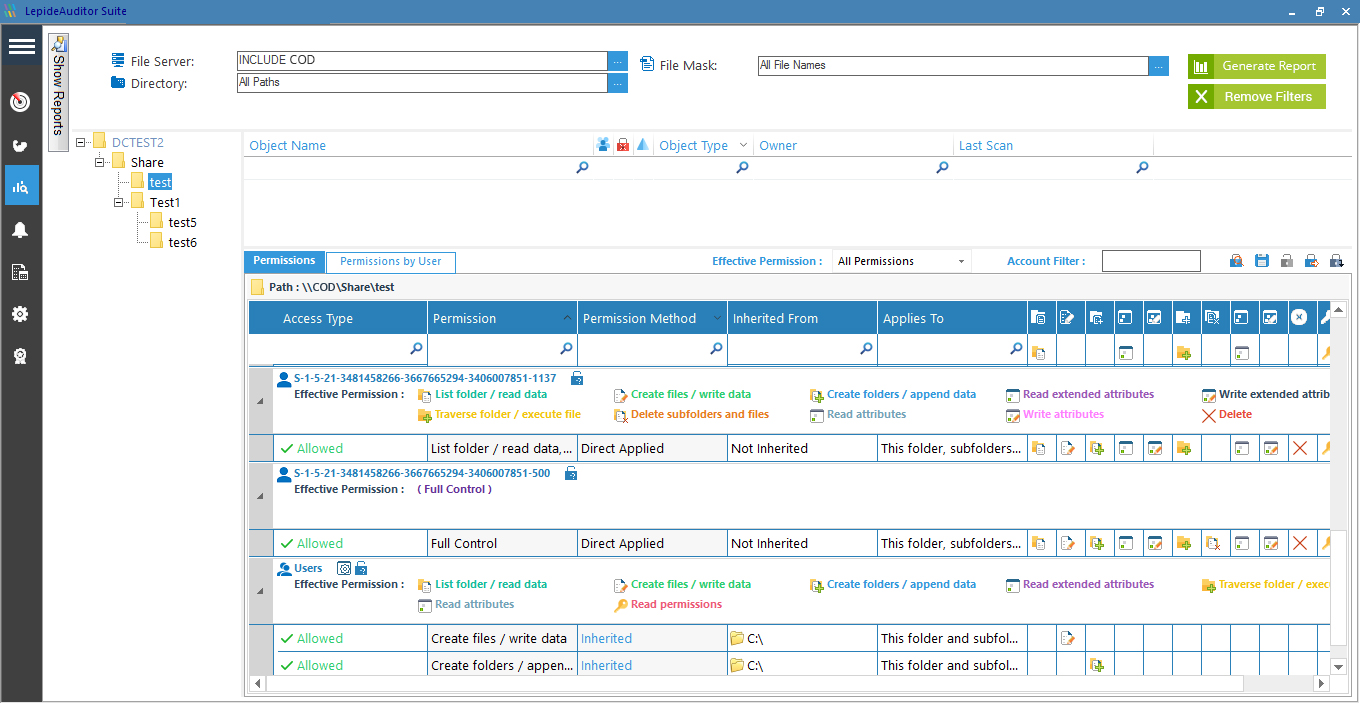
Task: Click the Applies To column header
Action: tap(952, 318)
